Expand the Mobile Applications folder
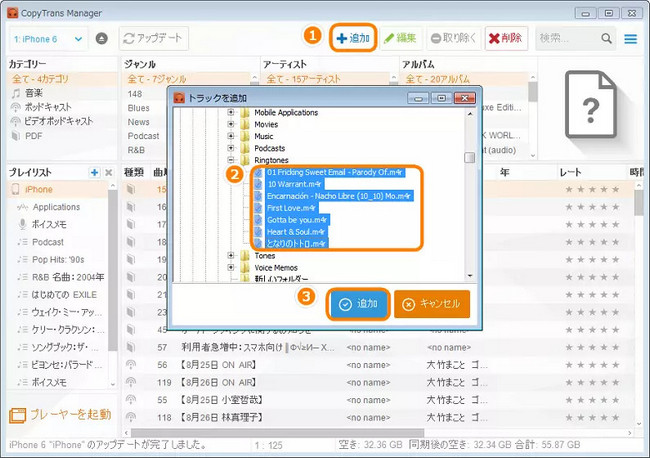Screen dimensions: 650x458 click(x=231, y=112)
